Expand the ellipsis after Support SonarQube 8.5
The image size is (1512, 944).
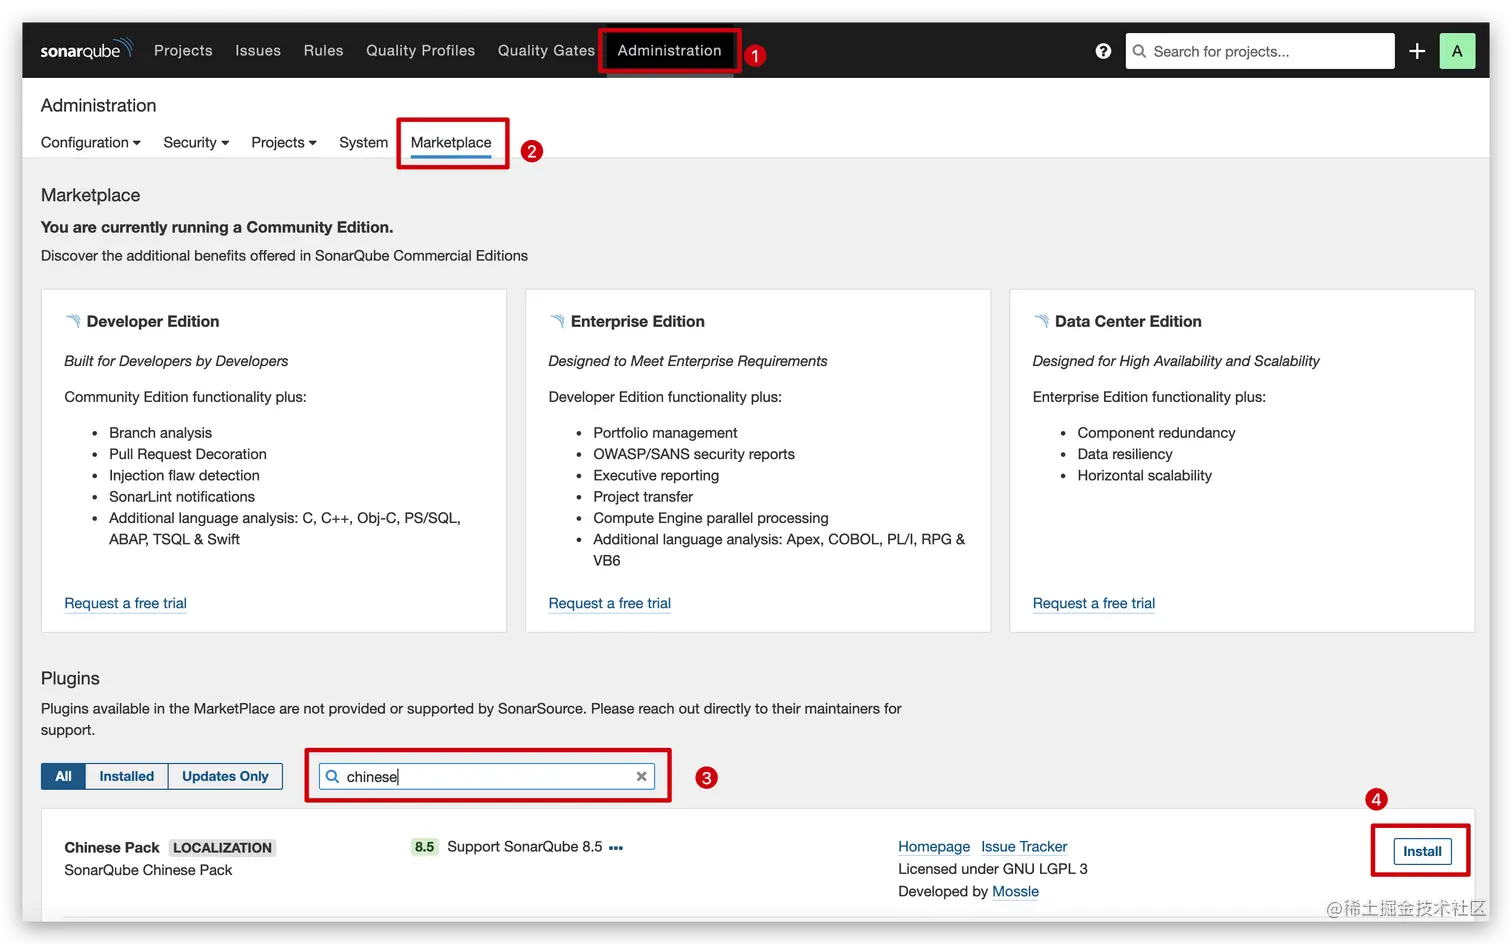616,848
